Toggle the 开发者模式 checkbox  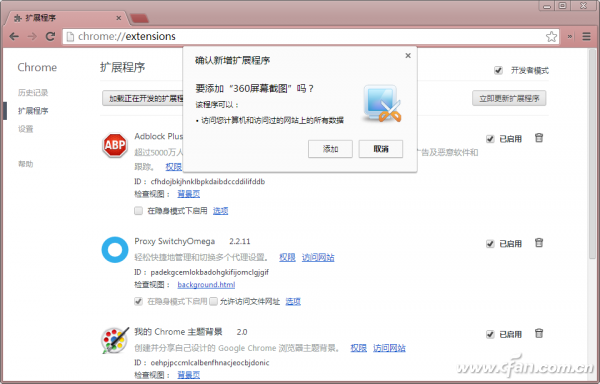tap(498, 70)
